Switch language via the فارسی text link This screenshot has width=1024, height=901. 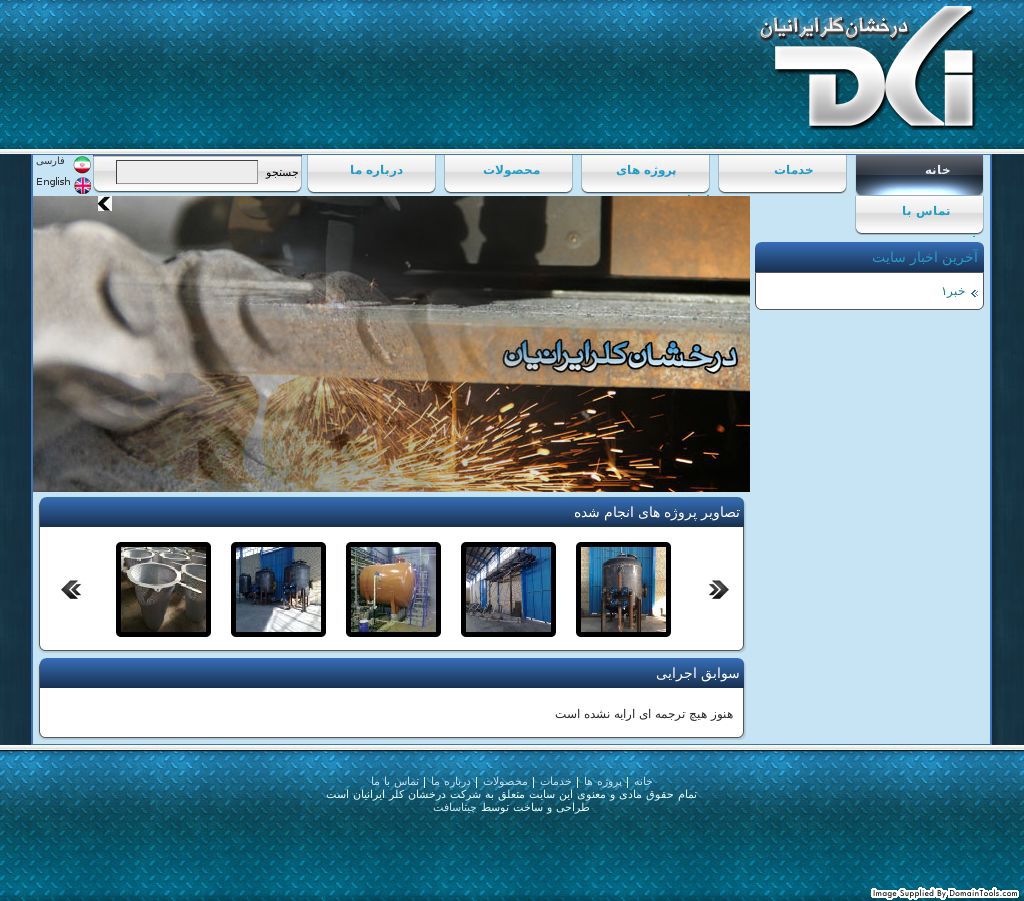coord(50,161)
